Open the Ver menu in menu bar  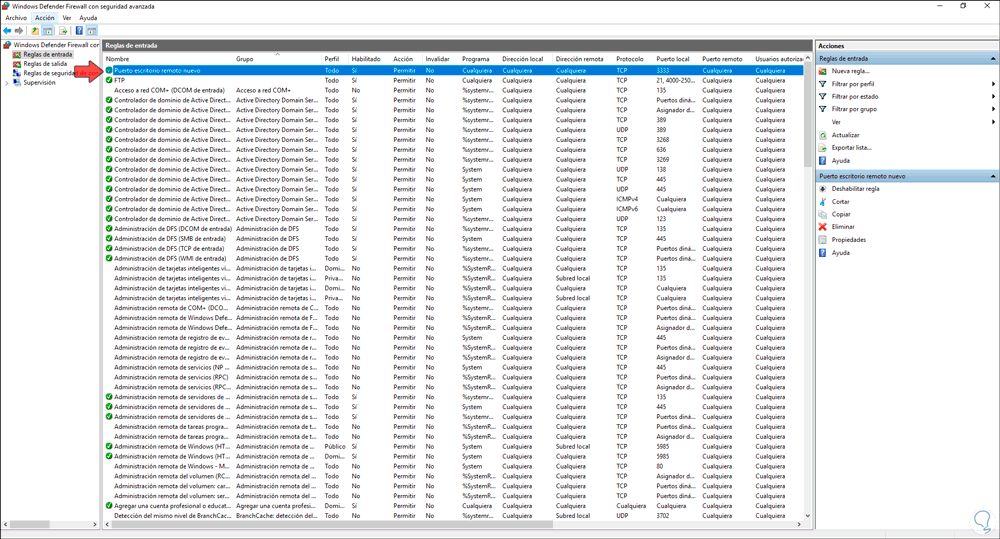[67, 18]
